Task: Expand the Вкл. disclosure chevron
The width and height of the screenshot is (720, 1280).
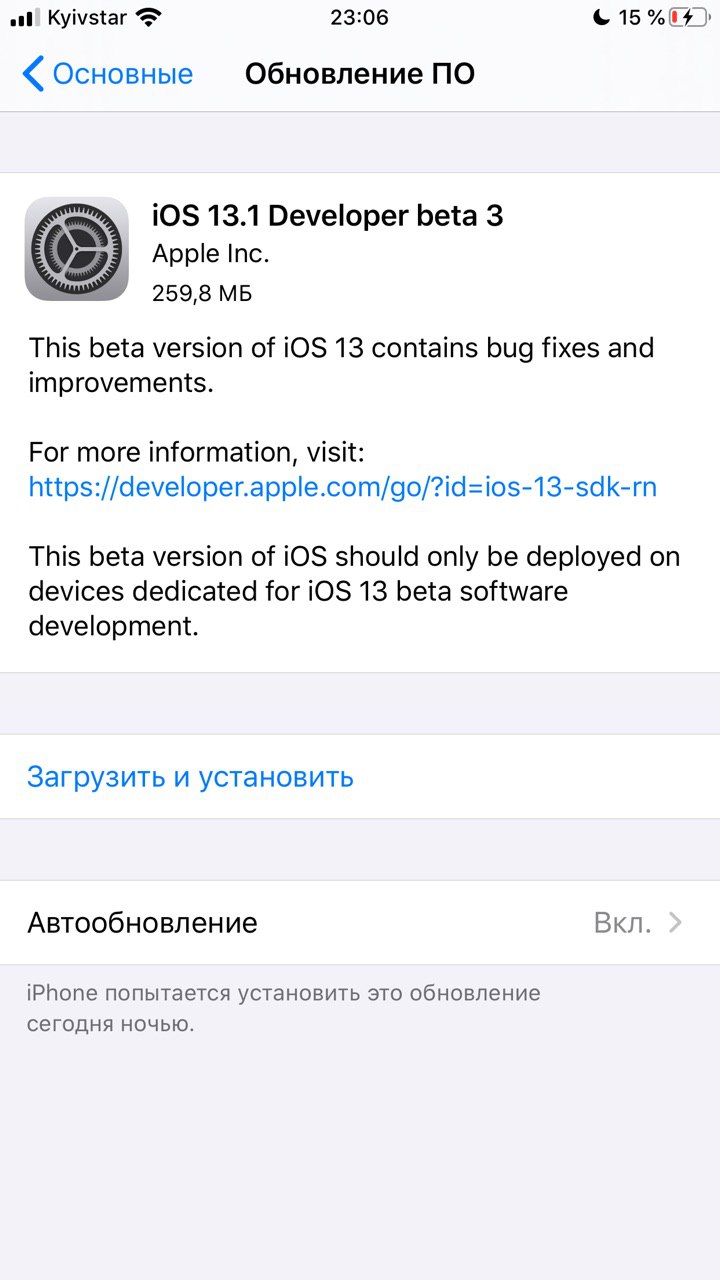Action: click(676, 922)
